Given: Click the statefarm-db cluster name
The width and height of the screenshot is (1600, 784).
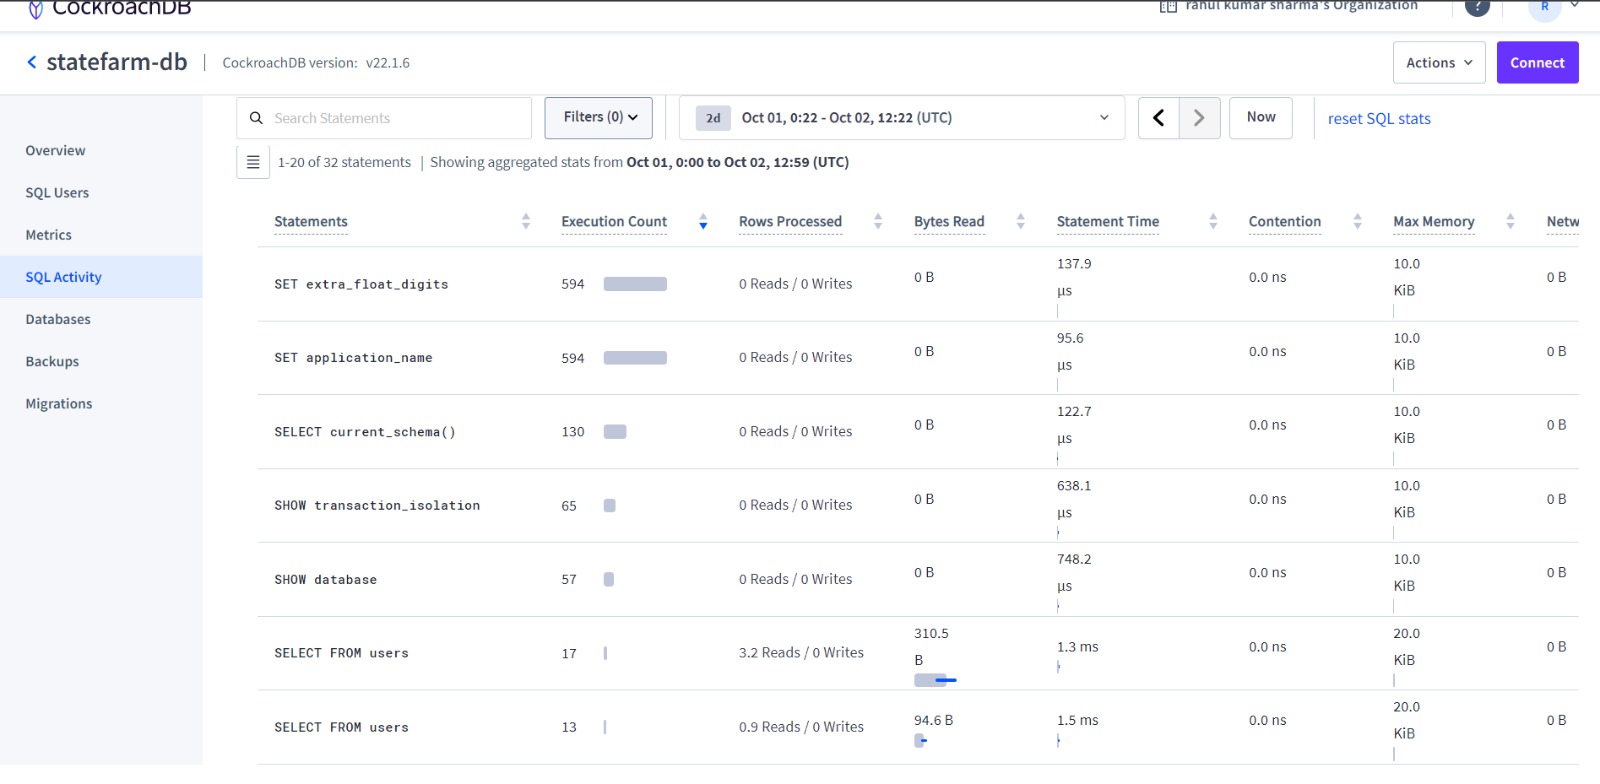Looking at the screenshot, I should [117, 62].
